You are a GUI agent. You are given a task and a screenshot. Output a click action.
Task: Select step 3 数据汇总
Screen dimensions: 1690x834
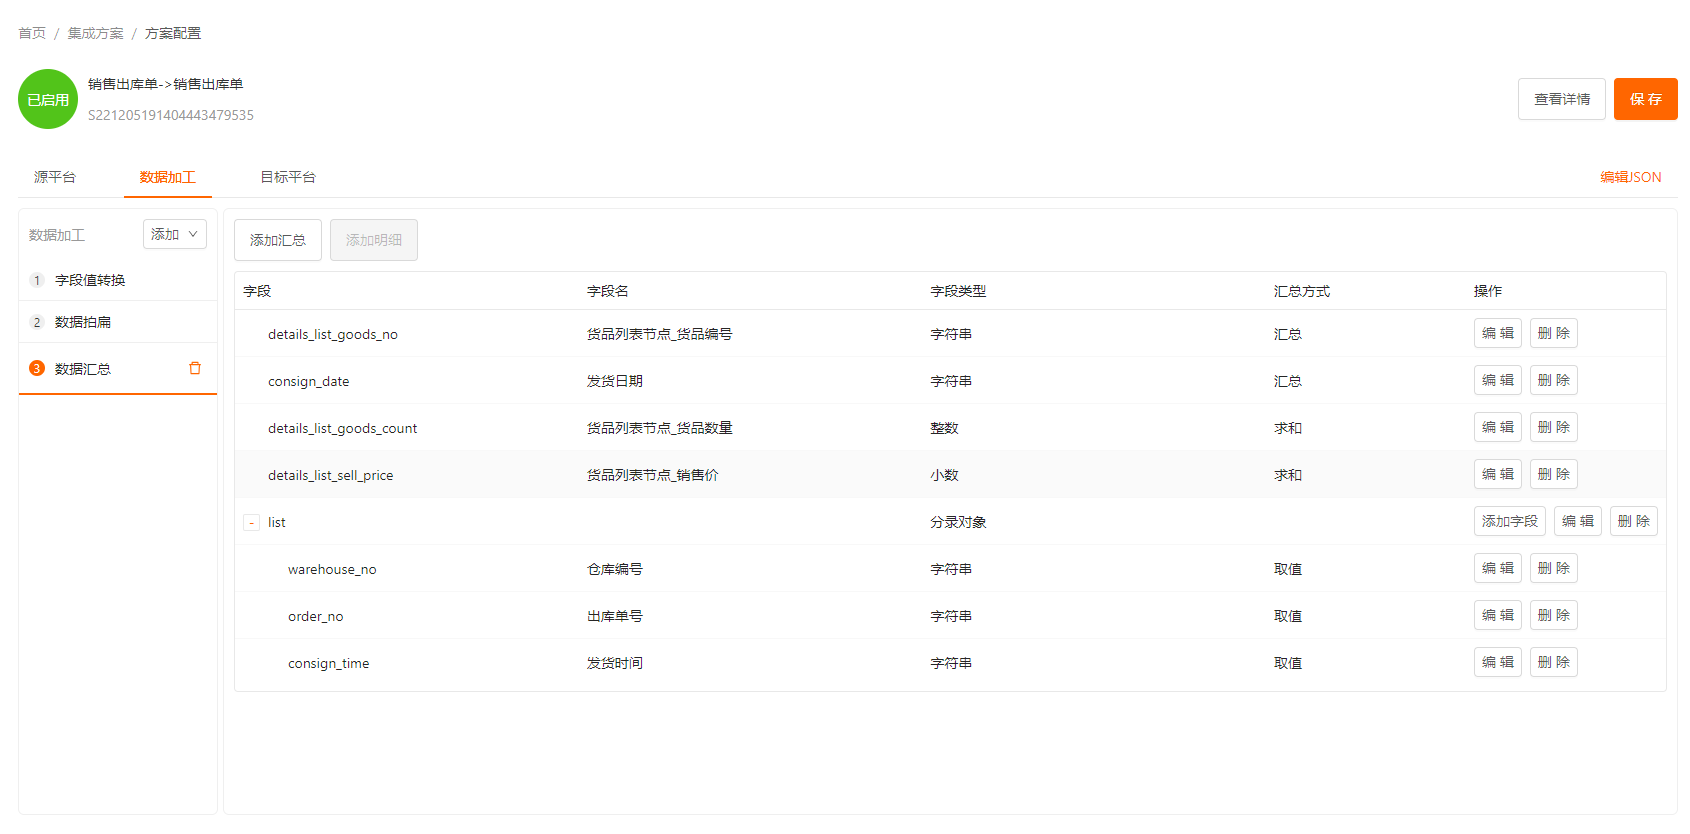coord(83,369)
